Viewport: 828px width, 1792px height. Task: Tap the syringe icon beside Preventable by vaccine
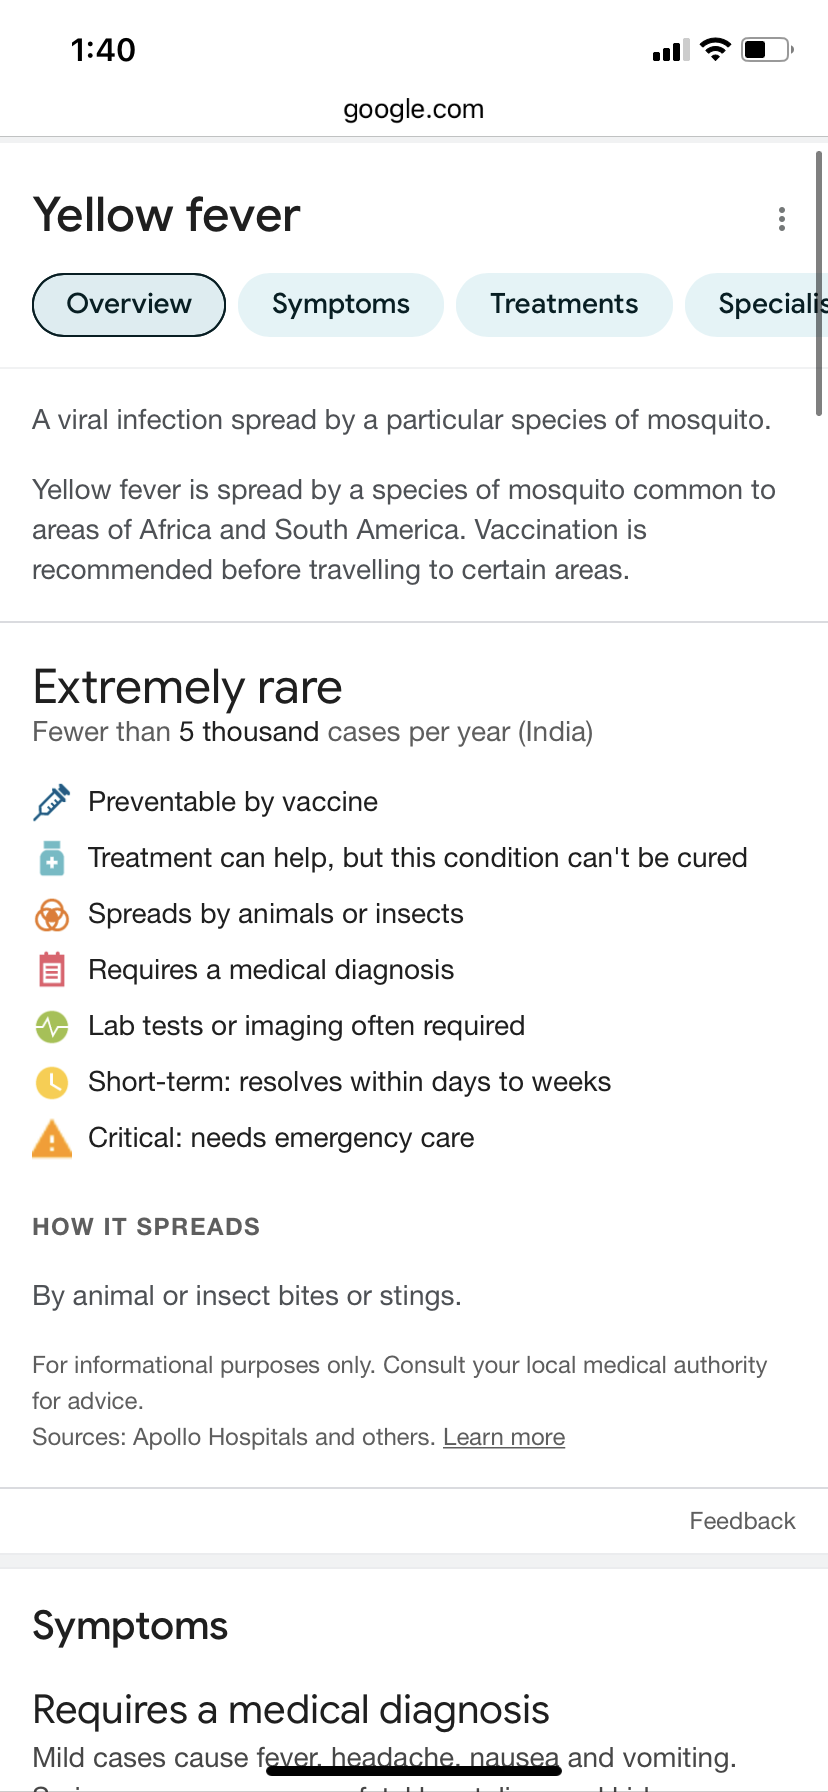pyautogui.click(x=52, y=802)
